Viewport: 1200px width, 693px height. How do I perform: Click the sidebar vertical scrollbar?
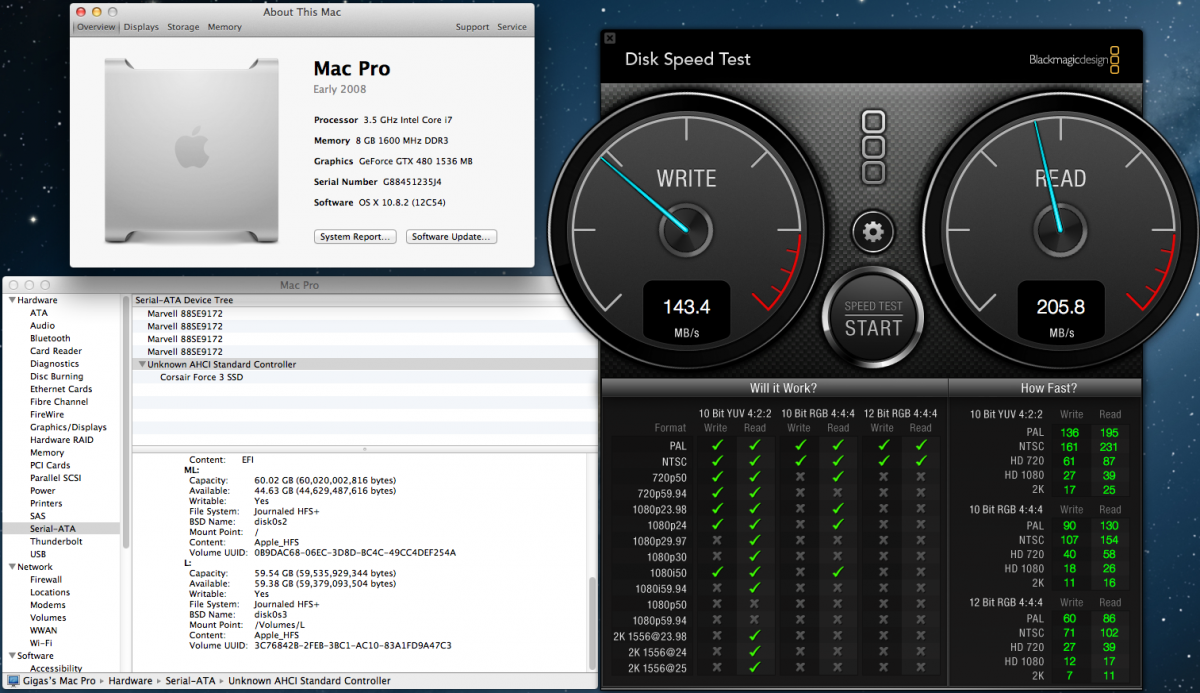126,424
